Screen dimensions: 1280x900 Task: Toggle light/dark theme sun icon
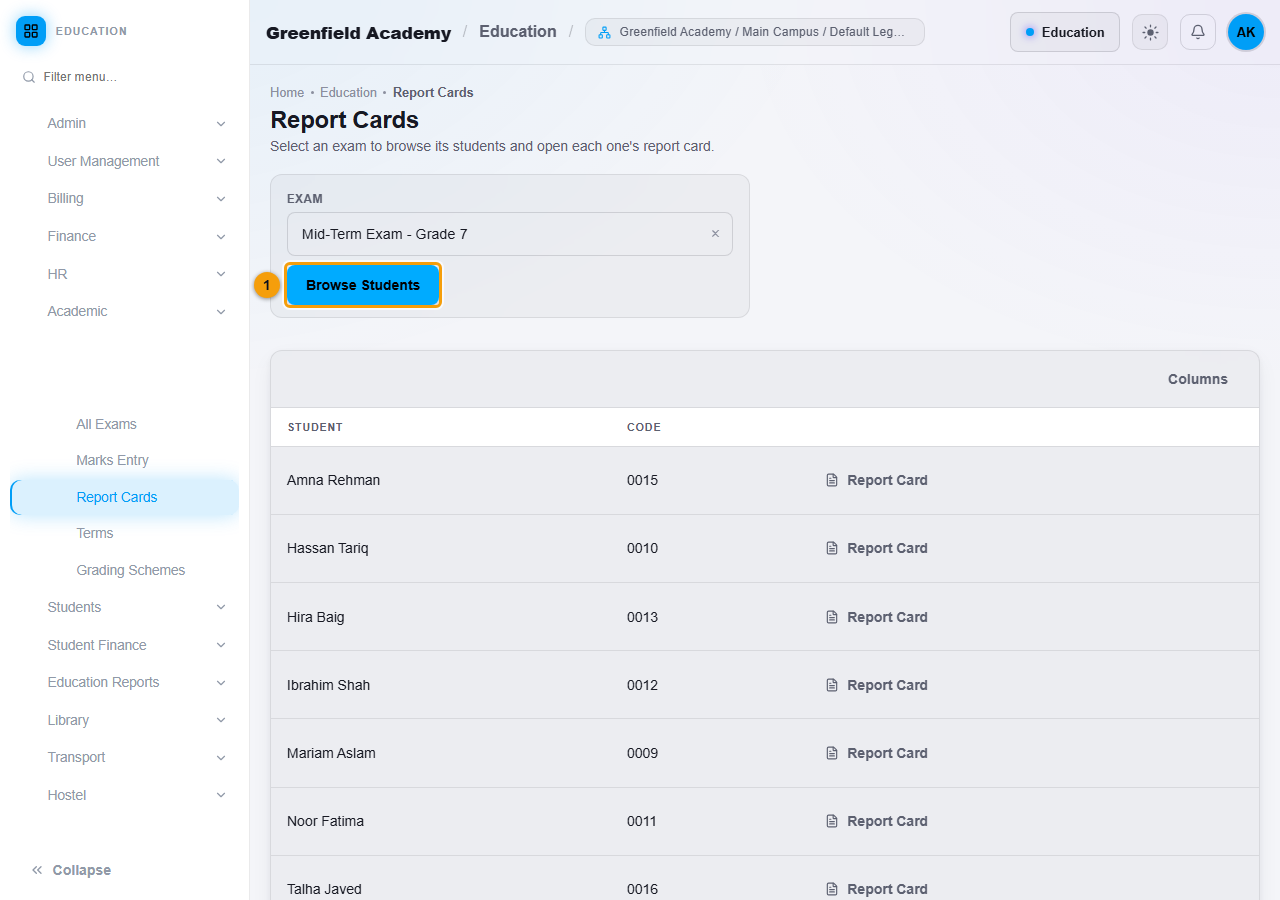tap(1150, 32)
